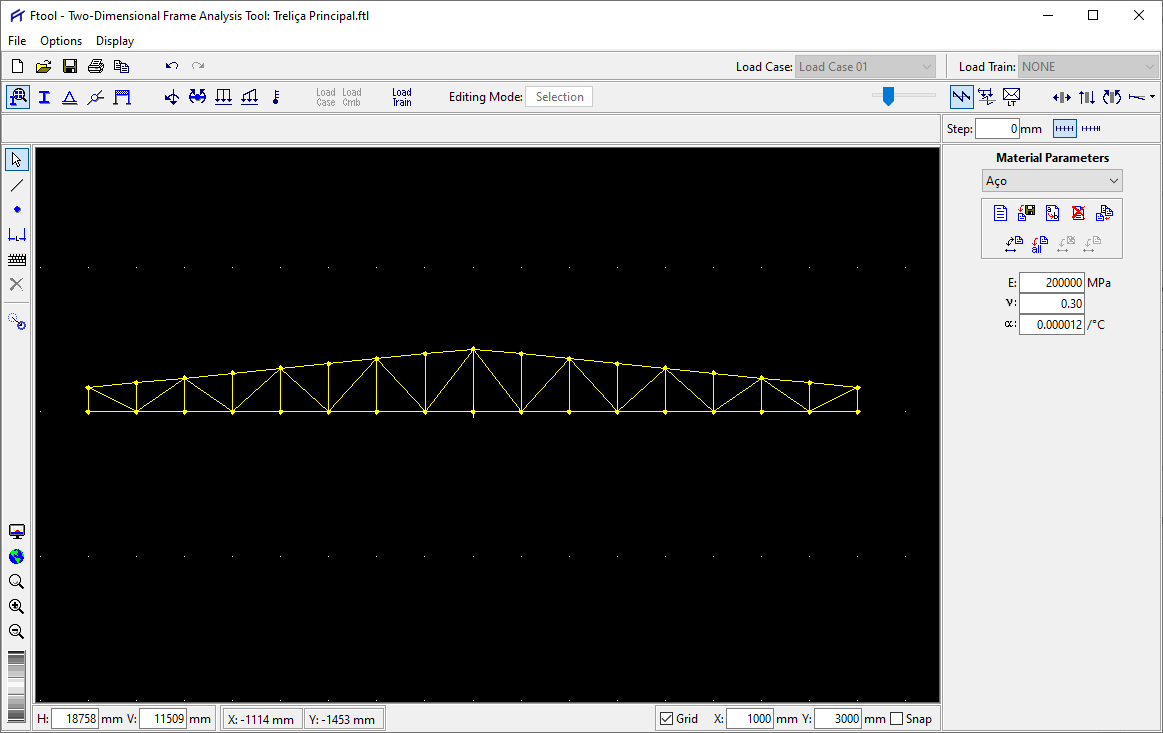Open the Options menu

pos(61,41)
